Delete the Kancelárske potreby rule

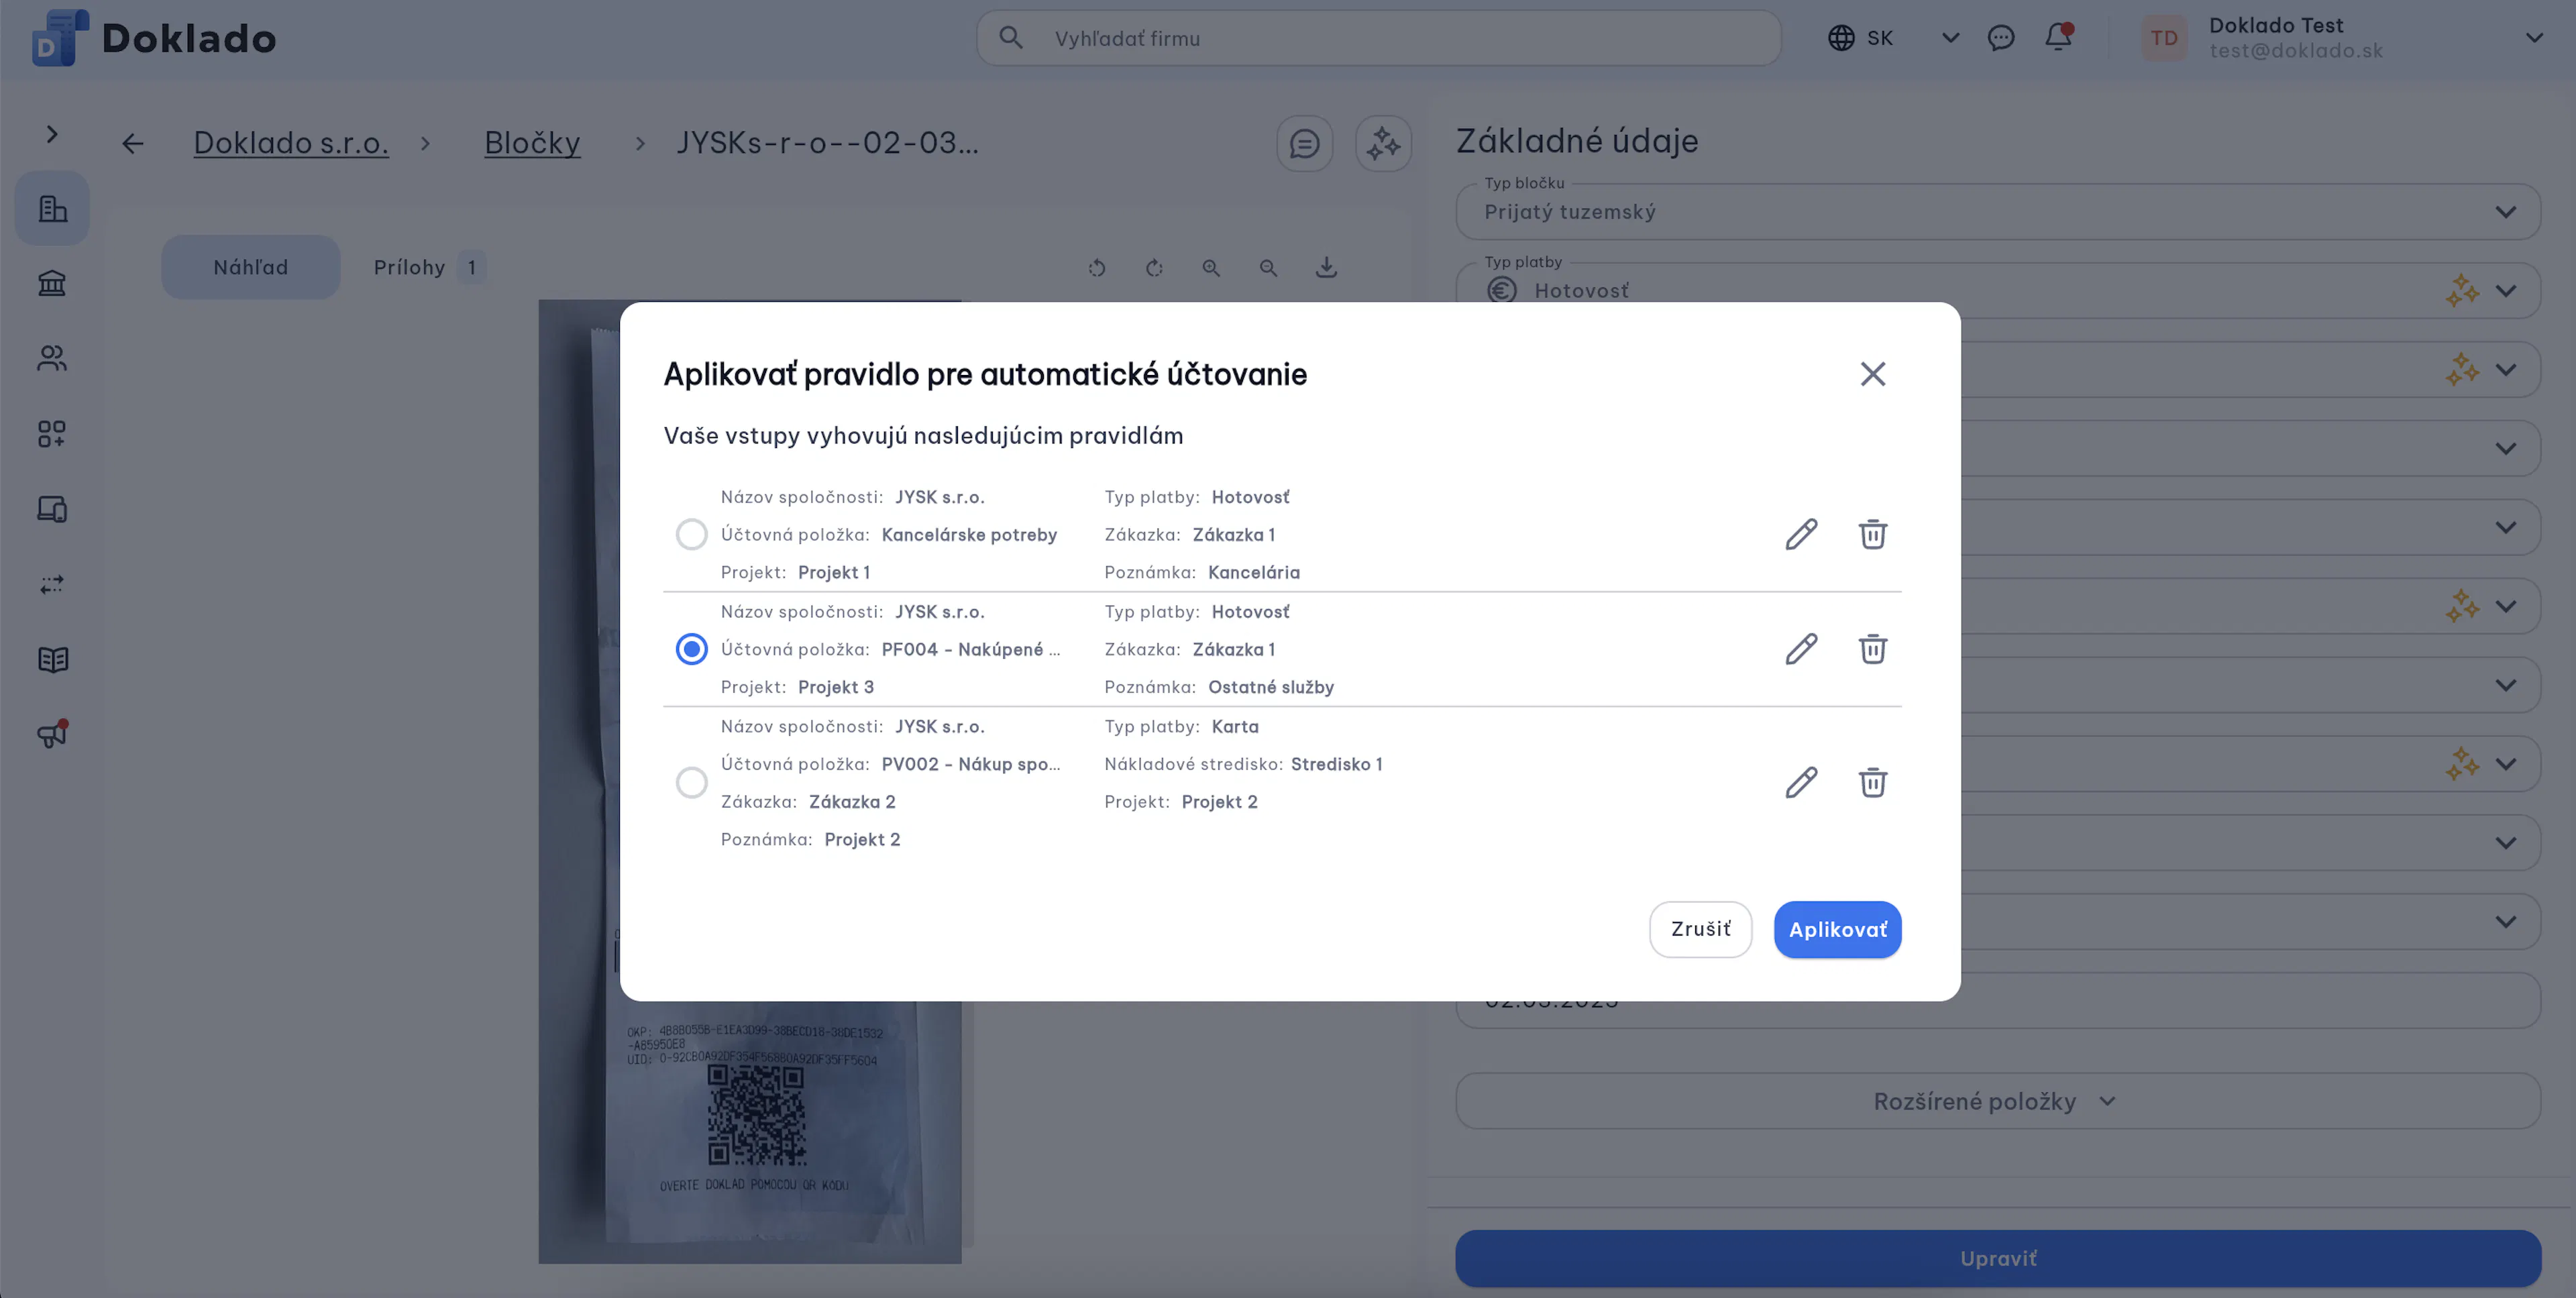[x=1873, y=534]
